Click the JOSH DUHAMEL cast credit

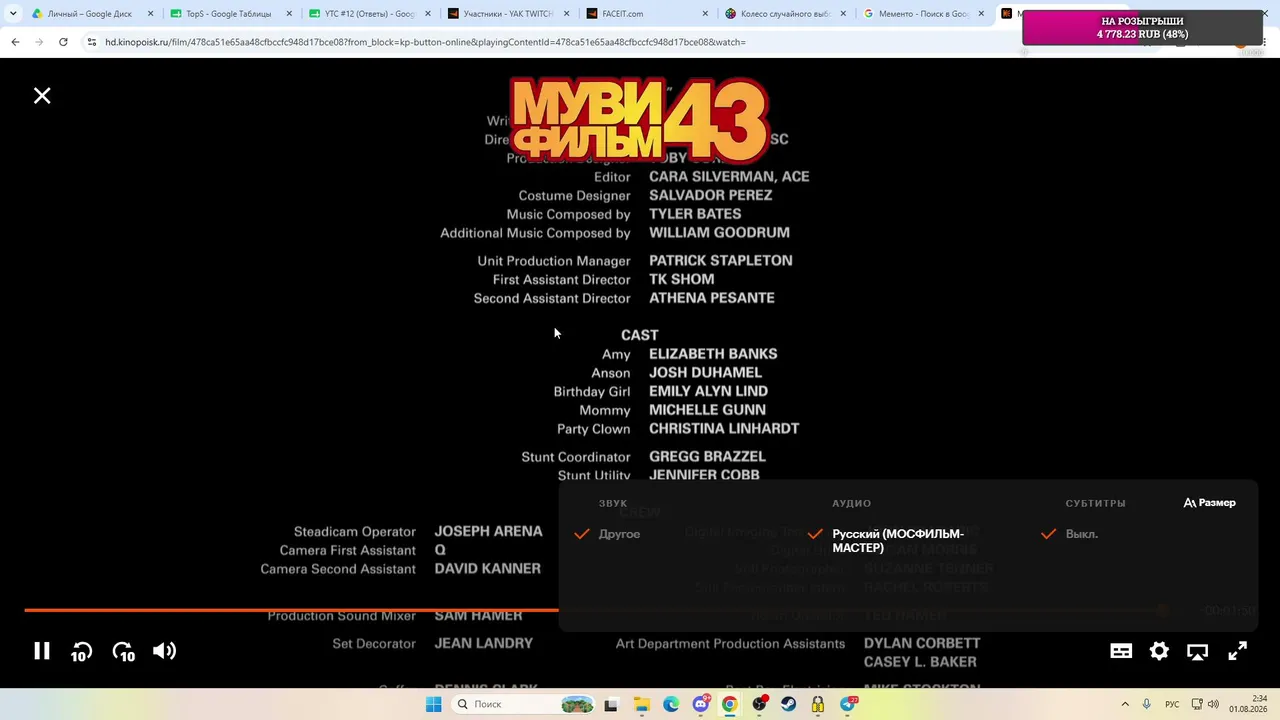coord(705,373)
